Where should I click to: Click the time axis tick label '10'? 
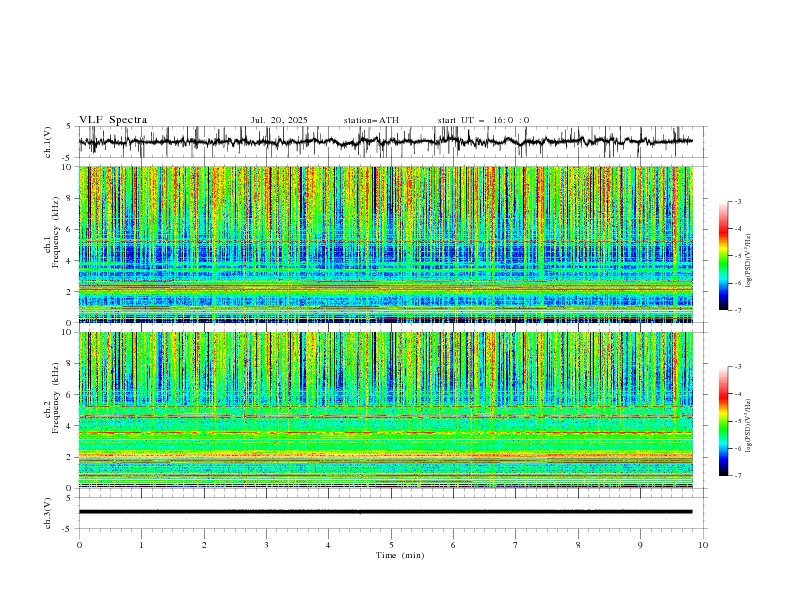pyautogui.click(x=703, y=545)
